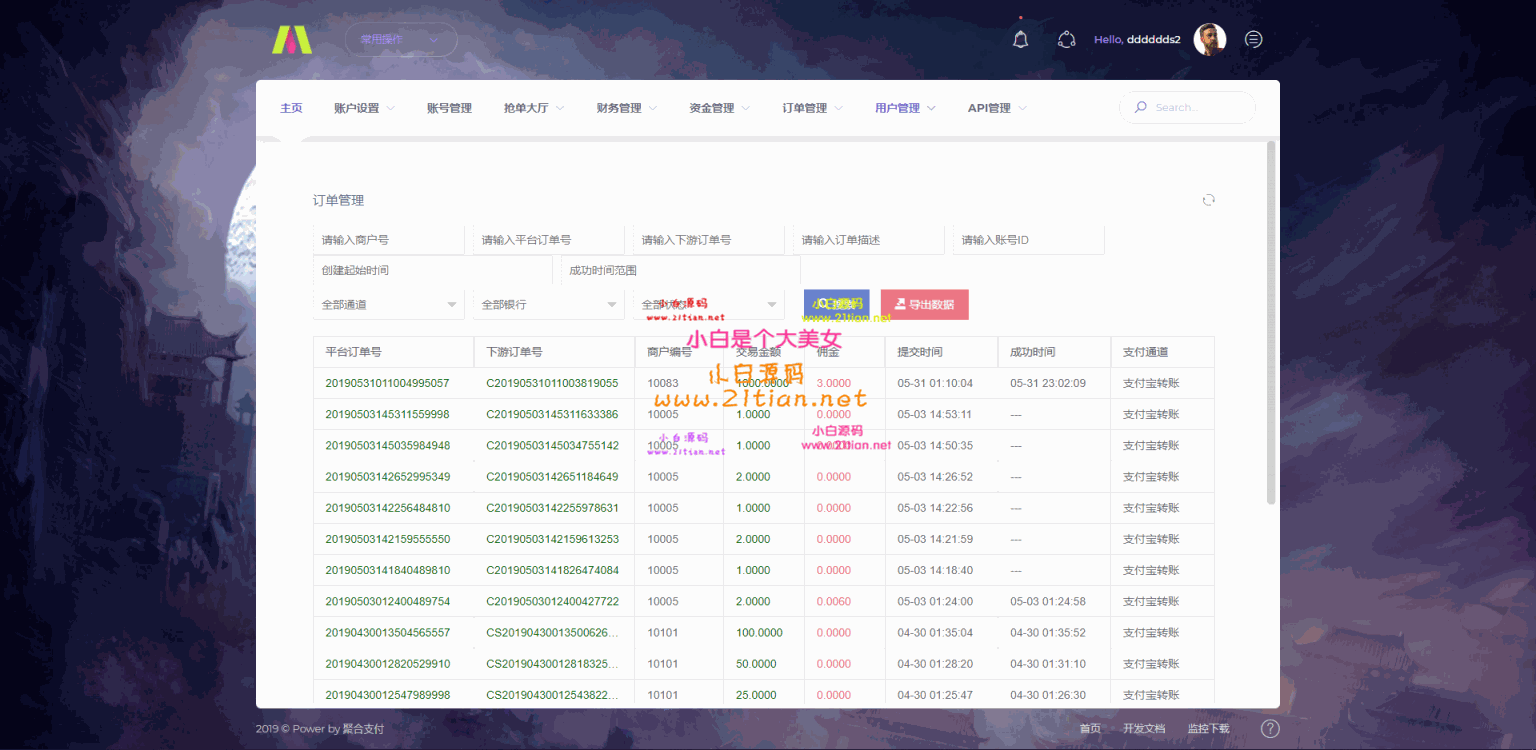The image size is (1536, 750).
Task: Open the user avatar profile picture
Action: coord(1210,39)
